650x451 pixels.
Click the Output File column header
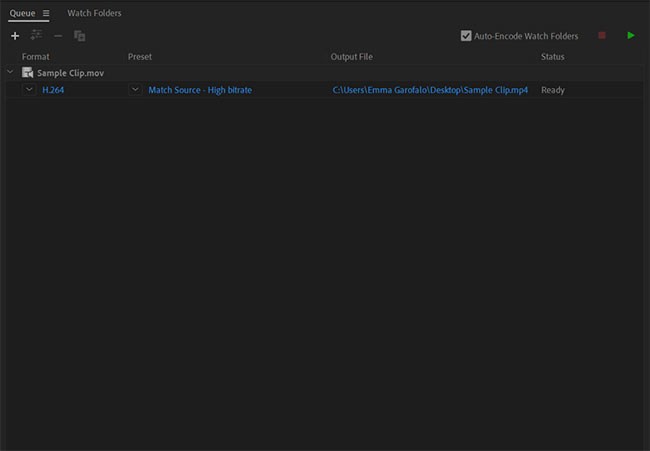tap(352, 57)
